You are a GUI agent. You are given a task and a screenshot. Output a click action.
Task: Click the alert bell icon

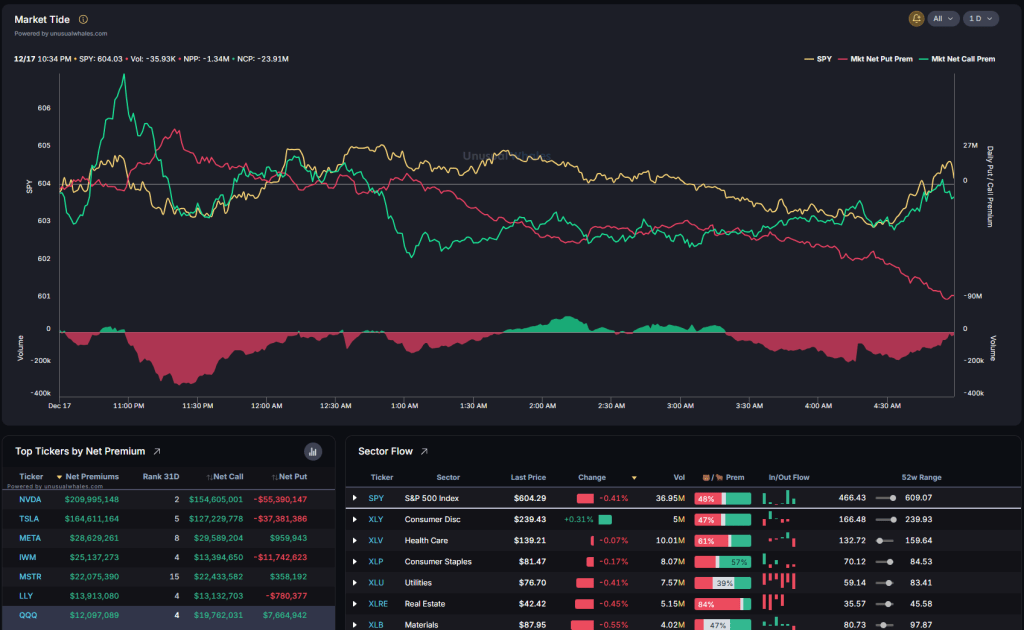916,19
